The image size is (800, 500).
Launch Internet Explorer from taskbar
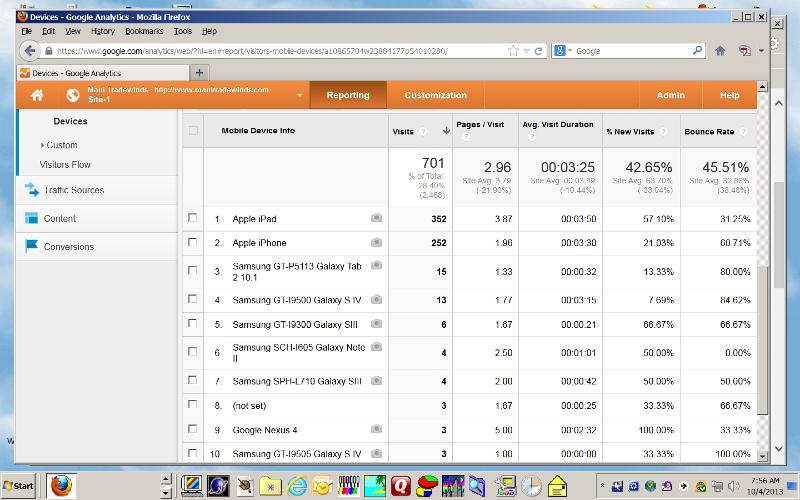point(296,486)
